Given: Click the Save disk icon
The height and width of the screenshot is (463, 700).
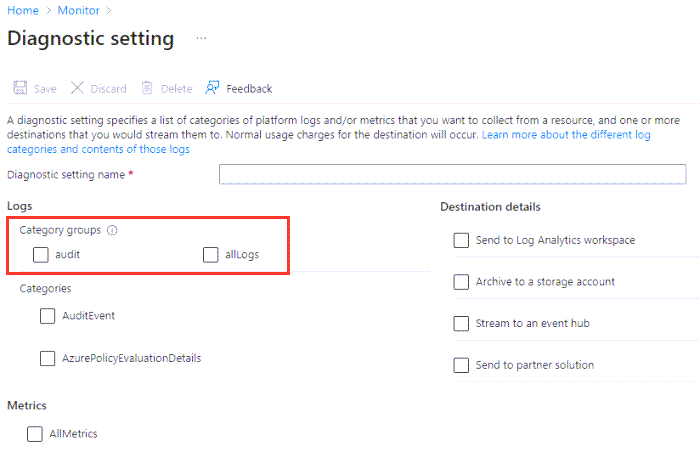Looking at the screenshot, I should [19, 88].
